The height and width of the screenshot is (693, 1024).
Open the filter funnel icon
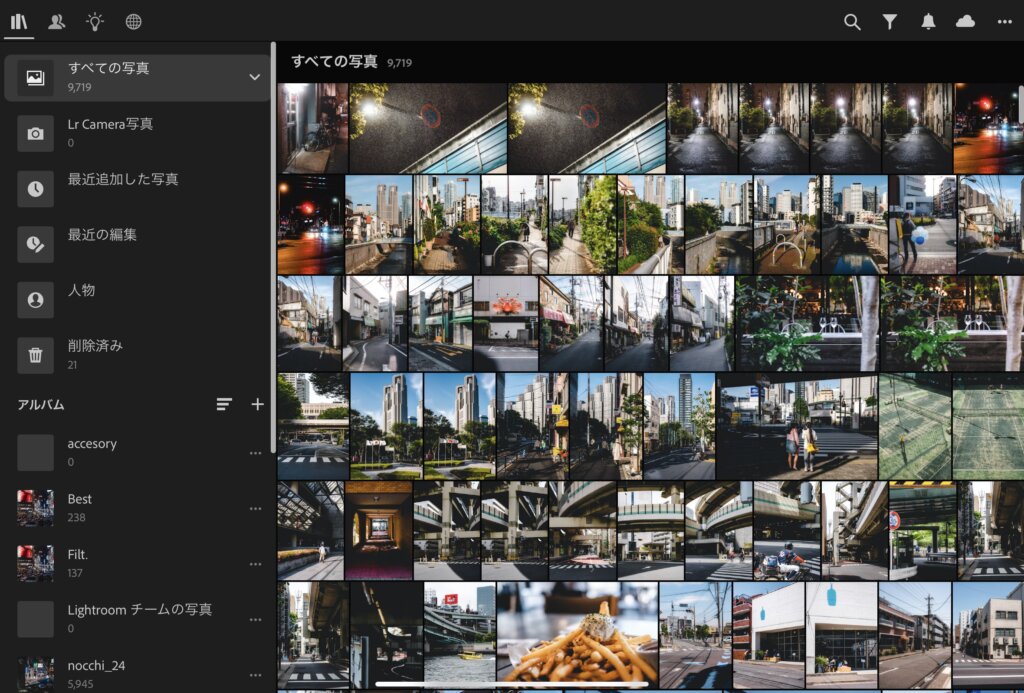[x=889, y=22]
